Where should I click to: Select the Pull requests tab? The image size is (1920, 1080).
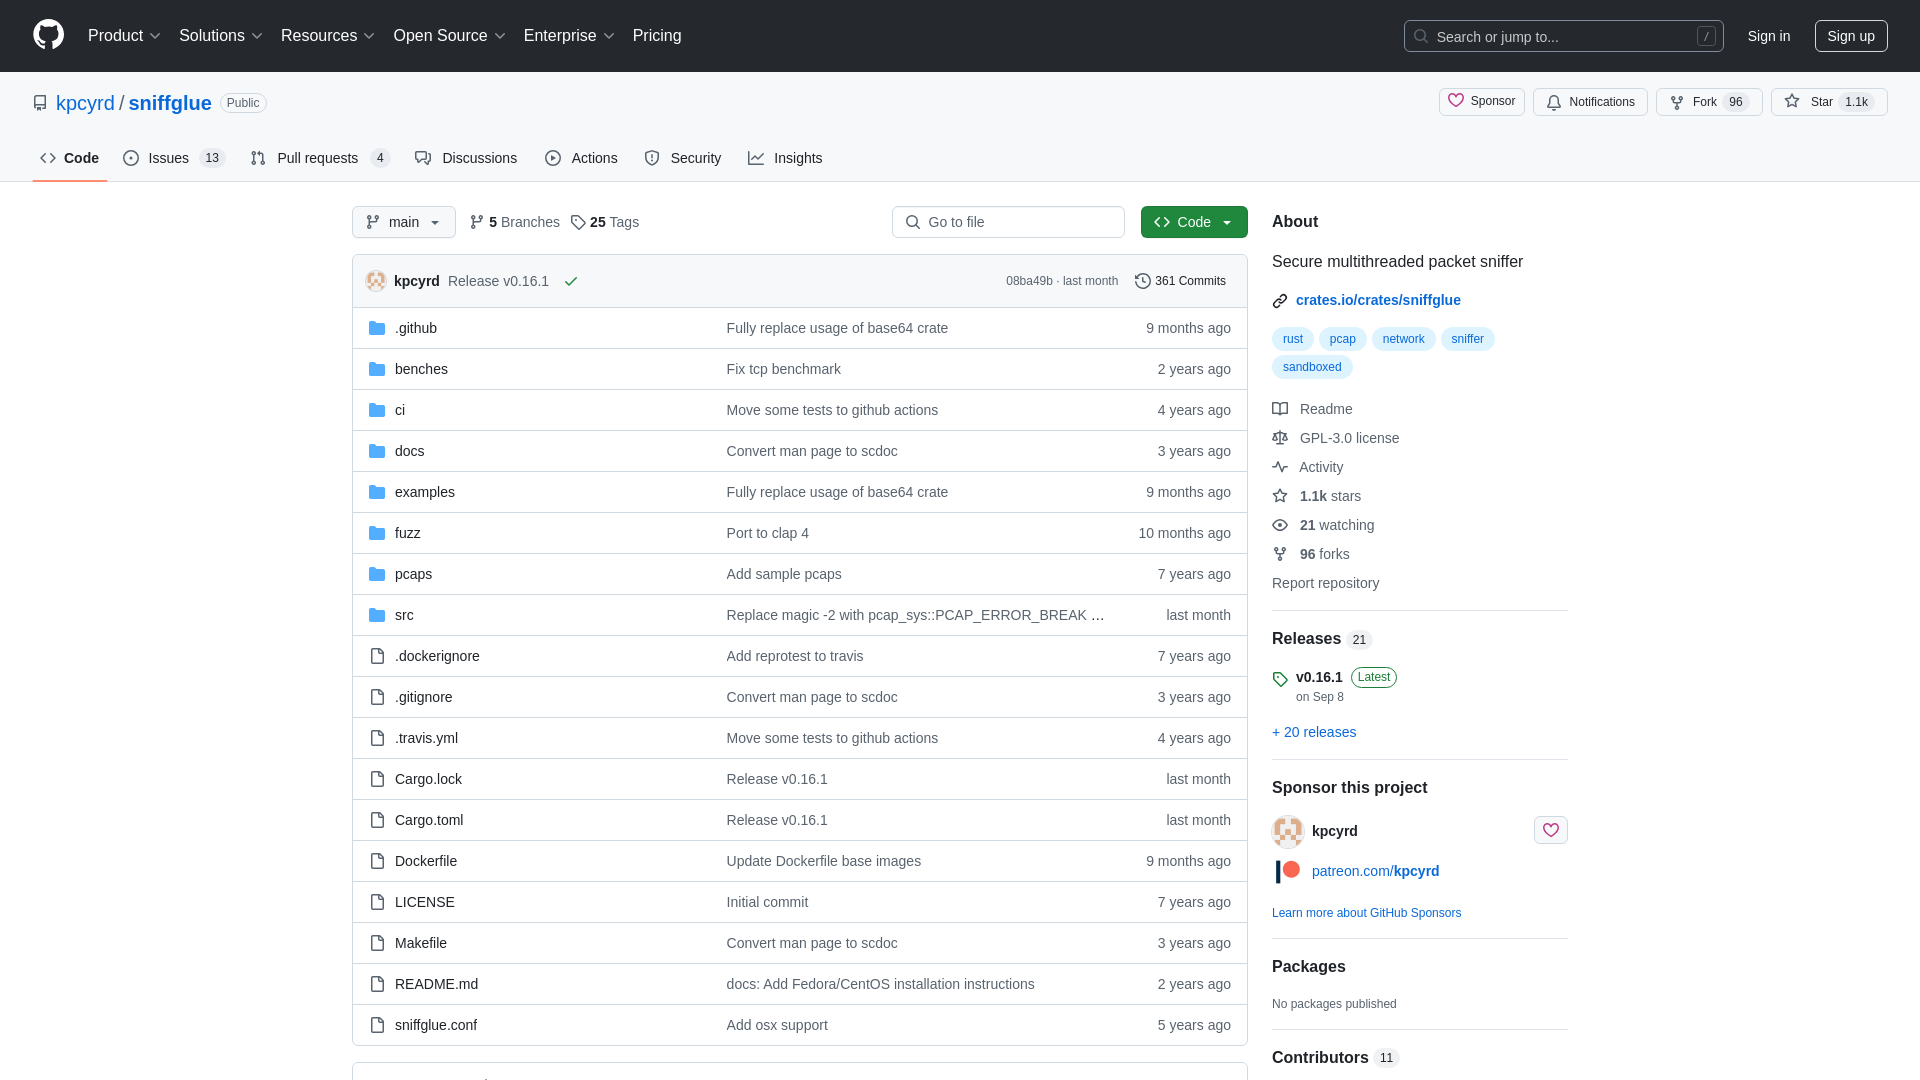(320, 157)
